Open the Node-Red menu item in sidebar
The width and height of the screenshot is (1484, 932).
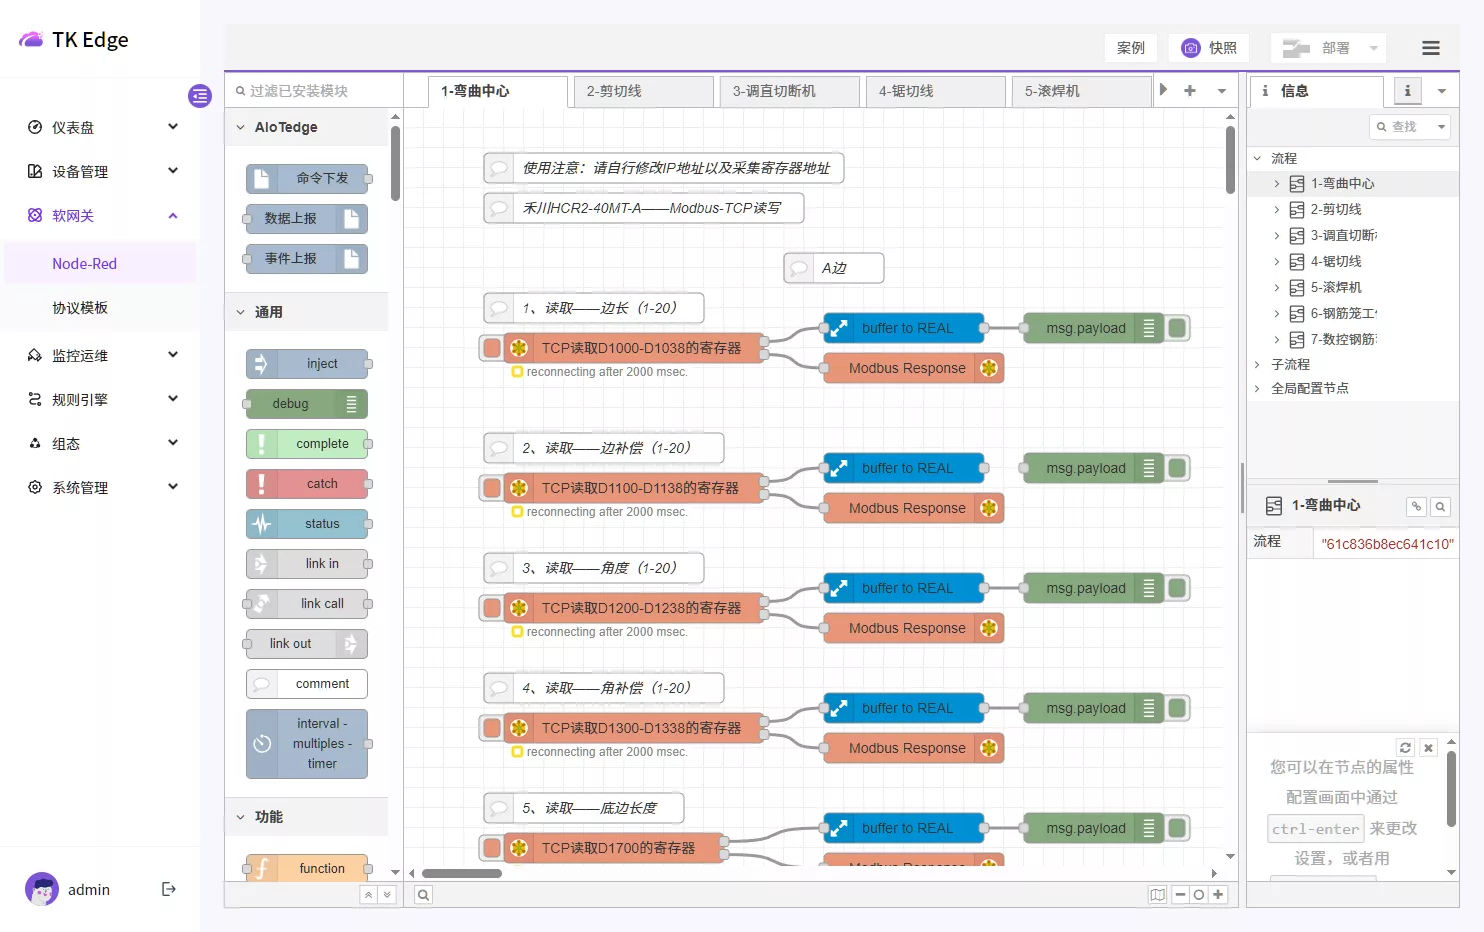[85, 262]
